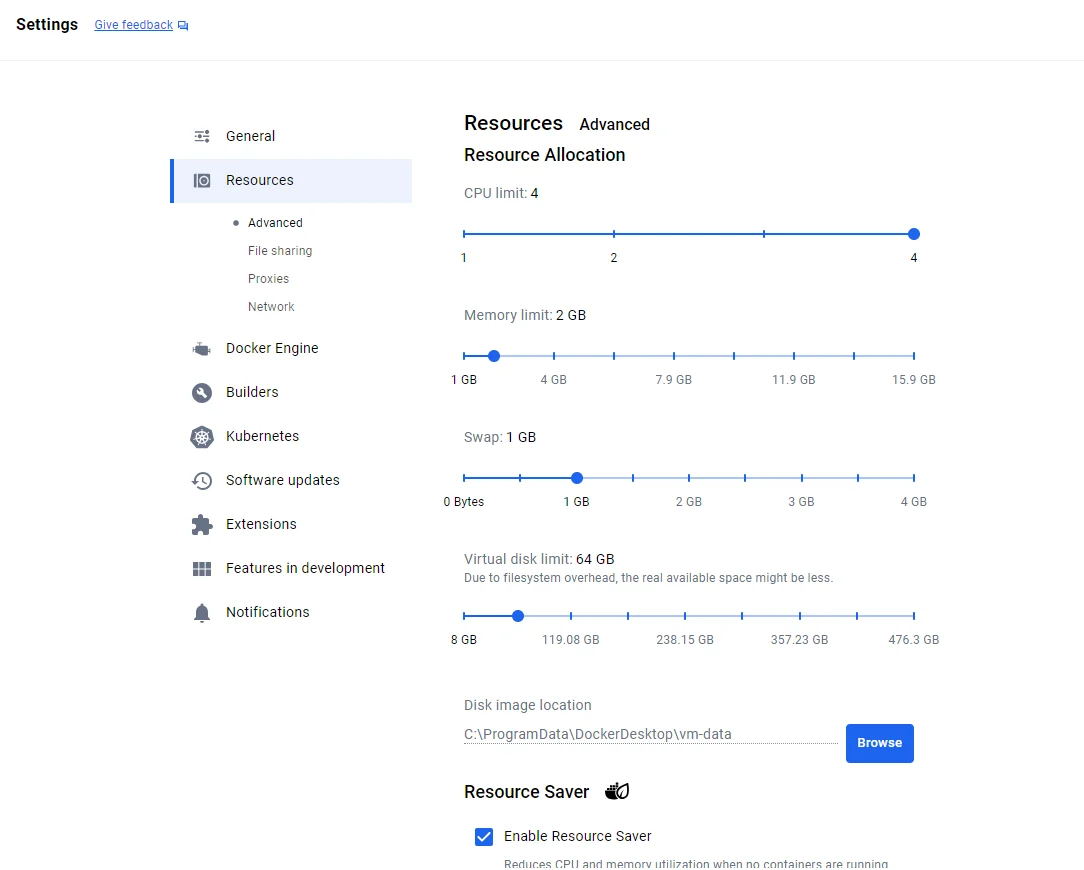This screenshot has height=870, width=1084.
Task: Open Software updates using its refresh icon
Action: [200, 480]
